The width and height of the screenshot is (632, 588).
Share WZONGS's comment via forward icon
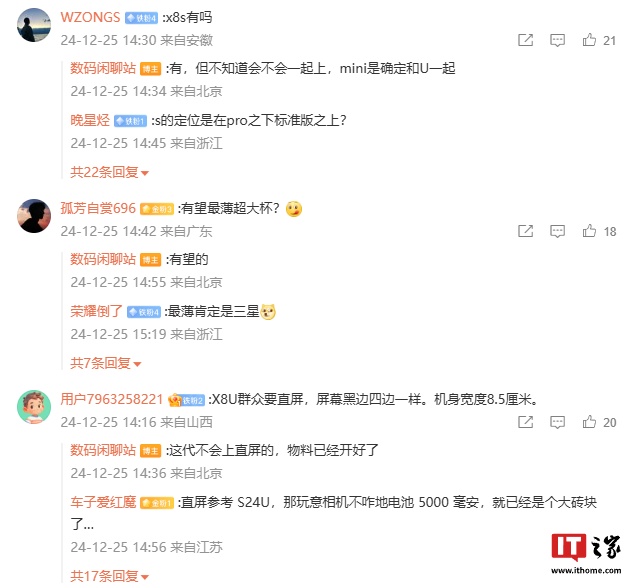coord(526,40)
